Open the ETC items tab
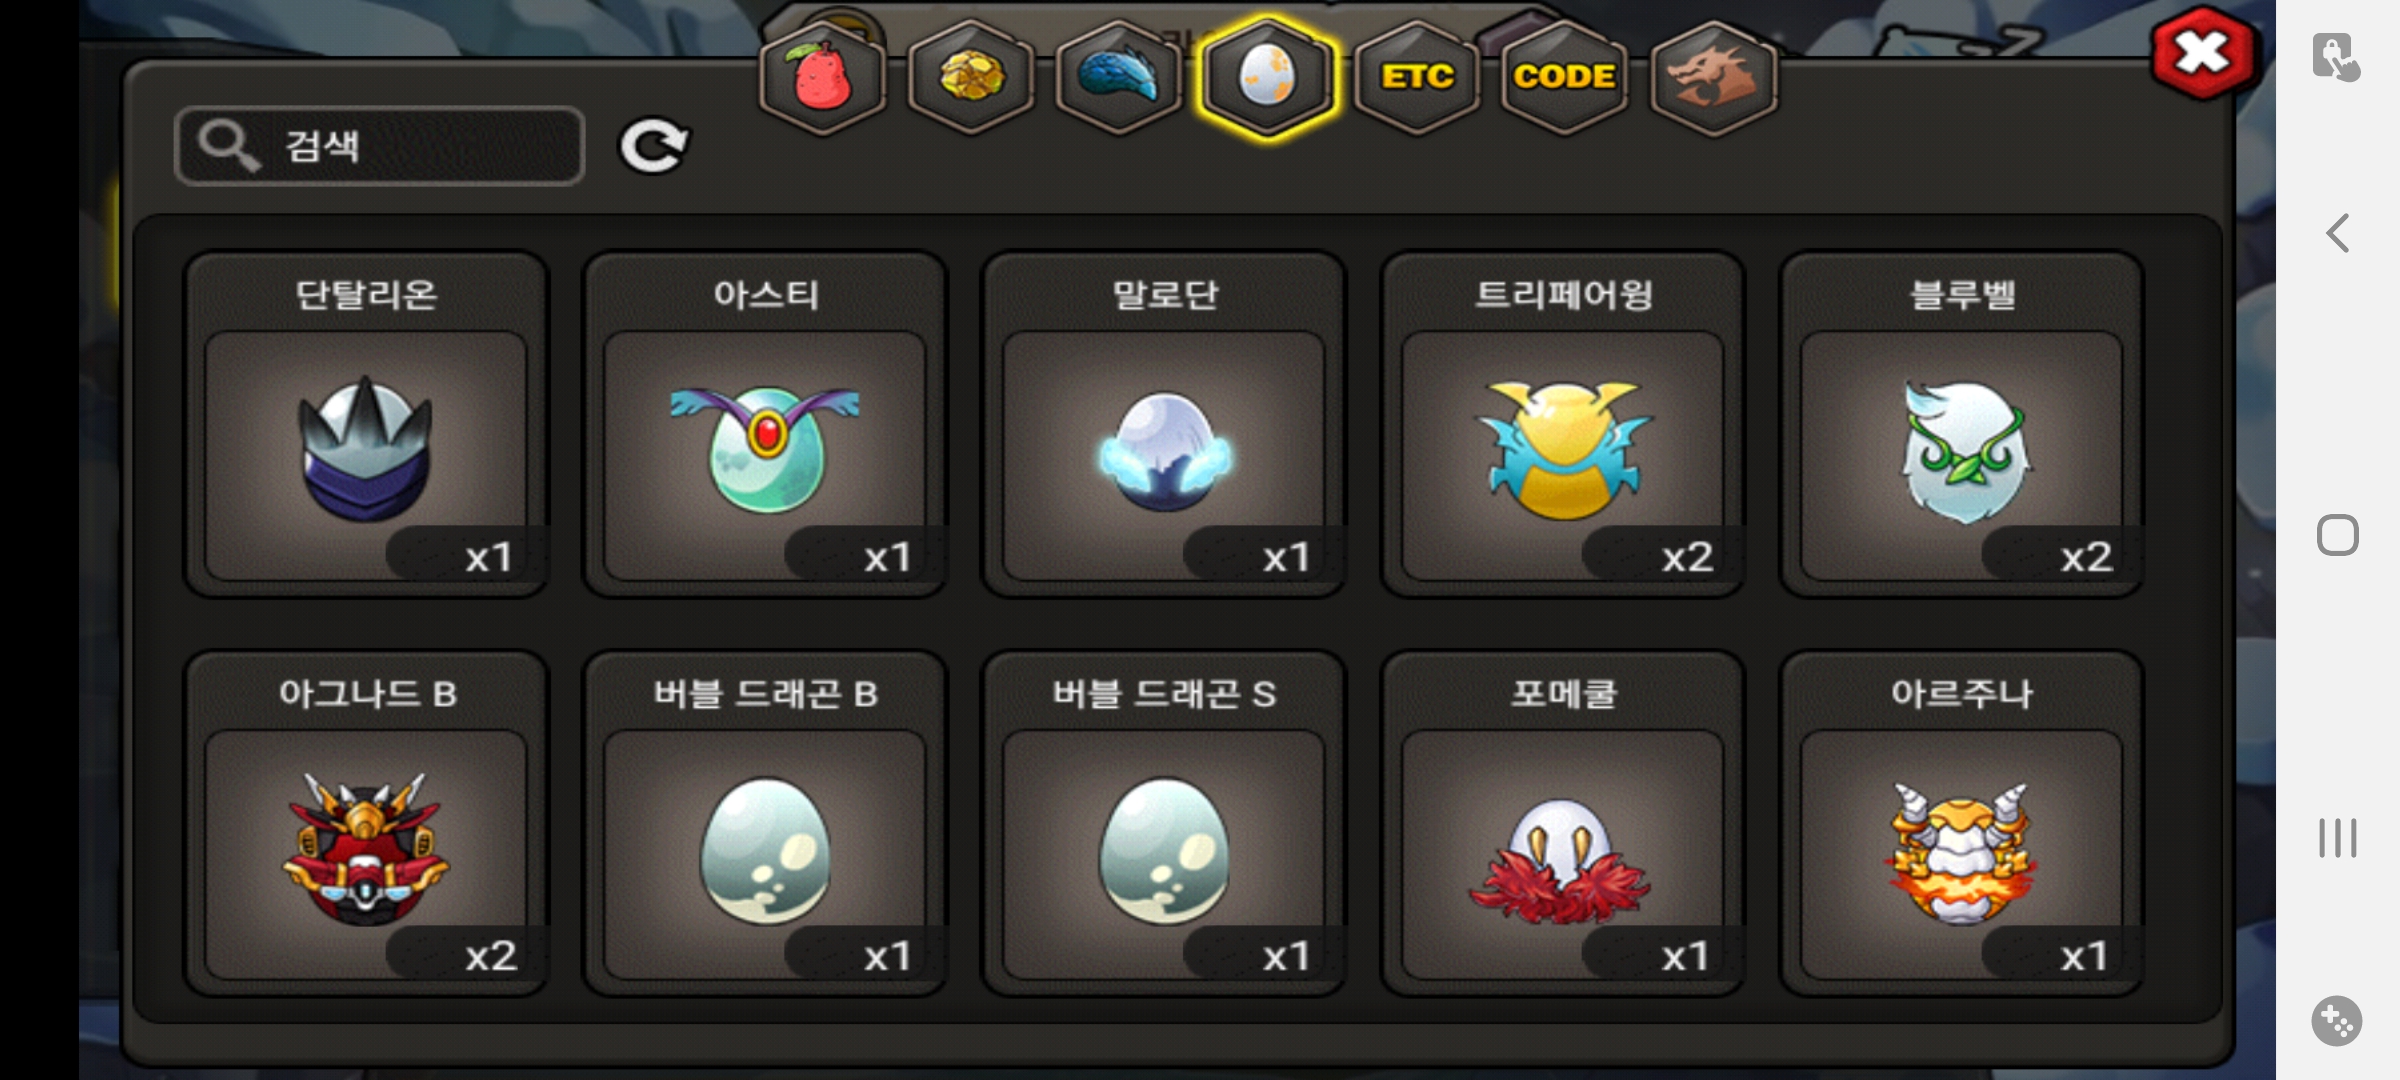The image size is (2400, 1080). 1417,77
